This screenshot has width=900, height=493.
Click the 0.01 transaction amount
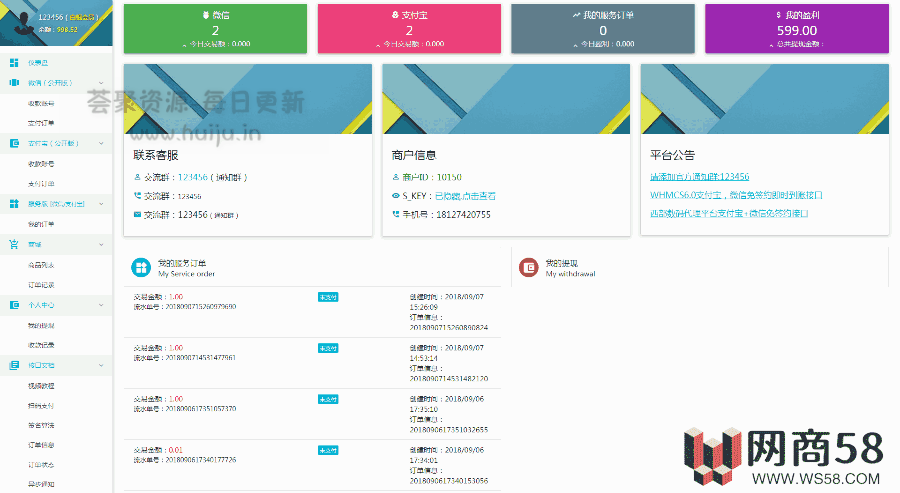tap(176, 450)
